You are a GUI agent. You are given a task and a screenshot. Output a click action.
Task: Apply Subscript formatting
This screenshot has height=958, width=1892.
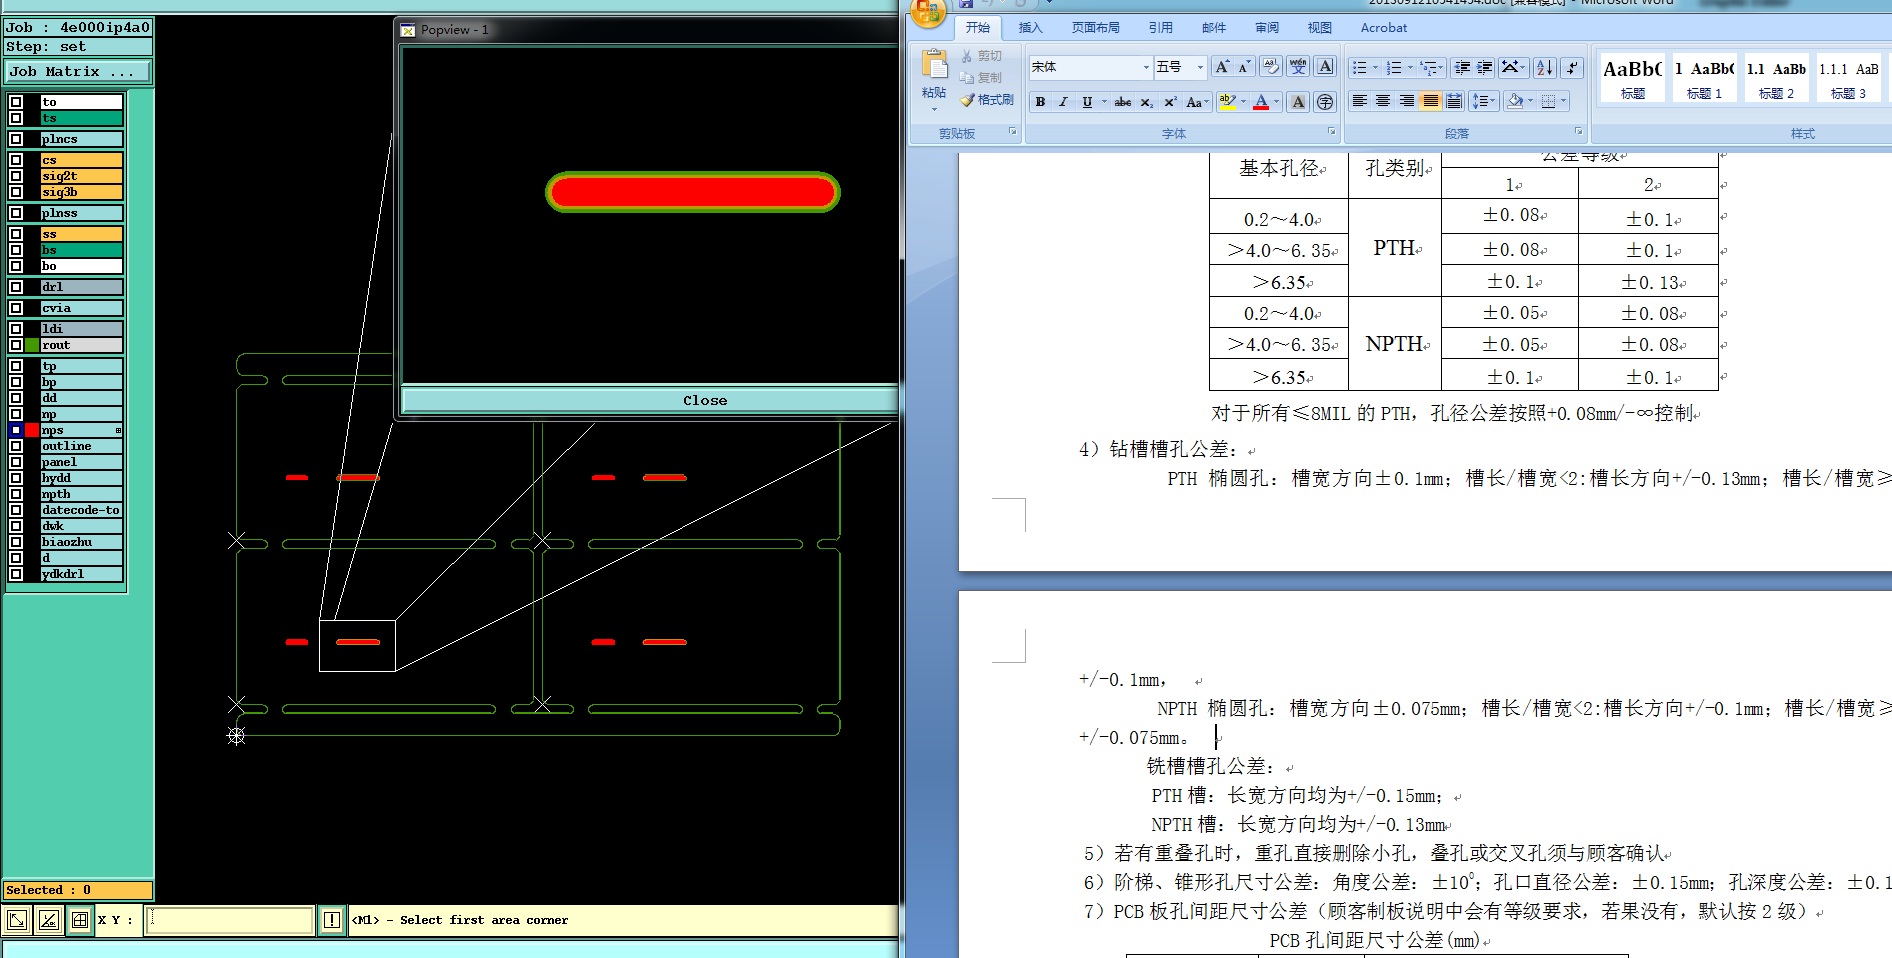[x=1147, y=102]
